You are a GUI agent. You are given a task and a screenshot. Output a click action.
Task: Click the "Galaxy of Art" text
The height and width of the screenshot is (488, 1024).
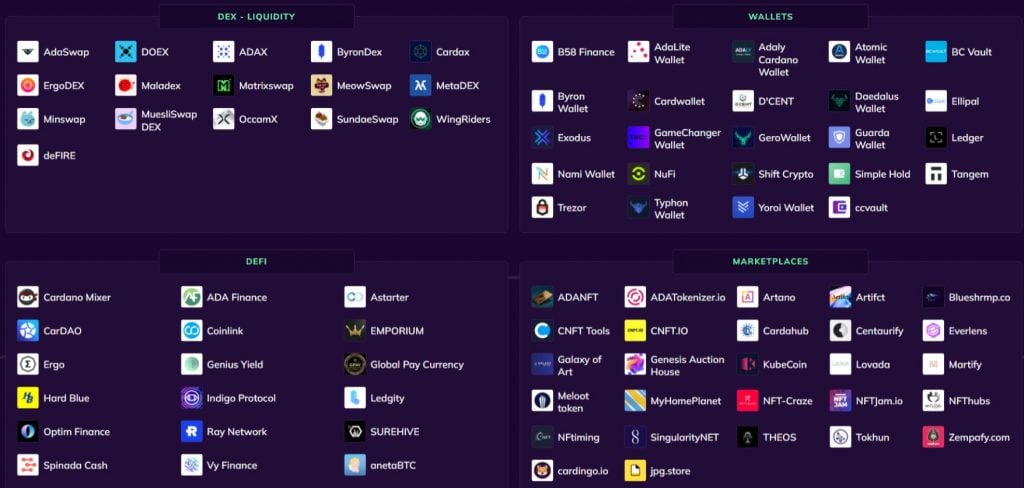pos(580,365)
